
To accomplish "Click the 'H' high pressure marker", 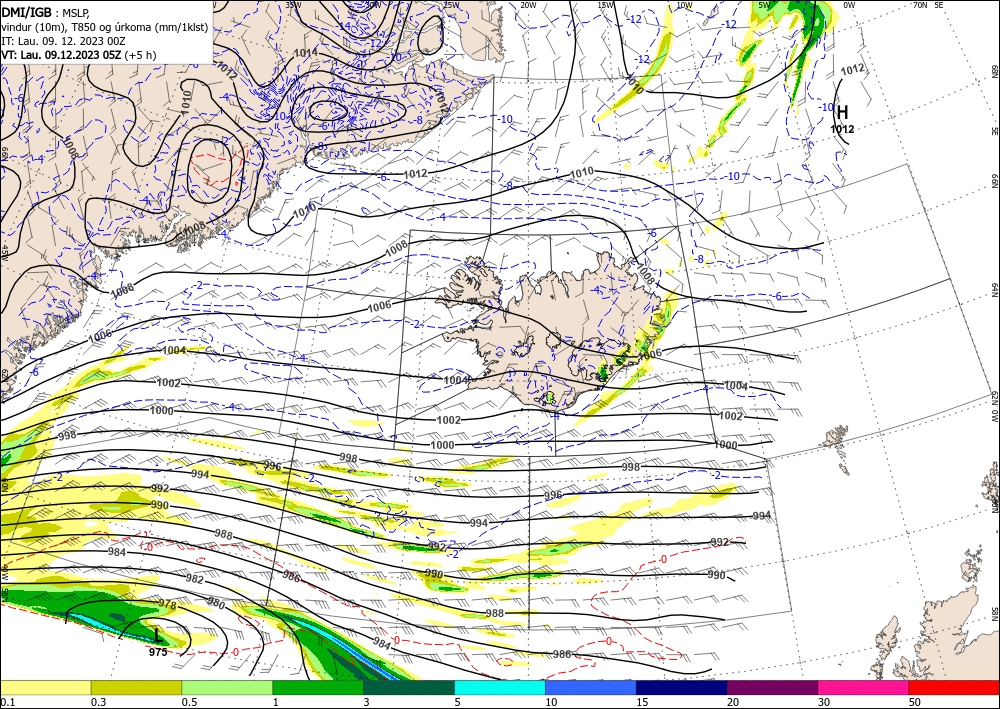I will point(842,113).
